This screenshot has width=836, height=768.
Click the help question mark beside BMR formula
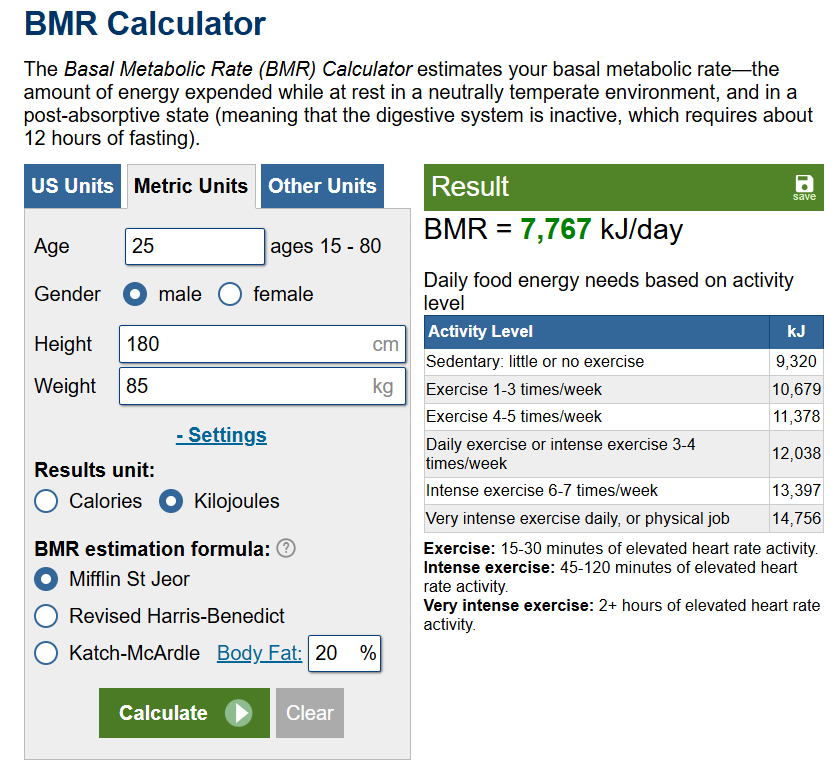coord(286,548)
